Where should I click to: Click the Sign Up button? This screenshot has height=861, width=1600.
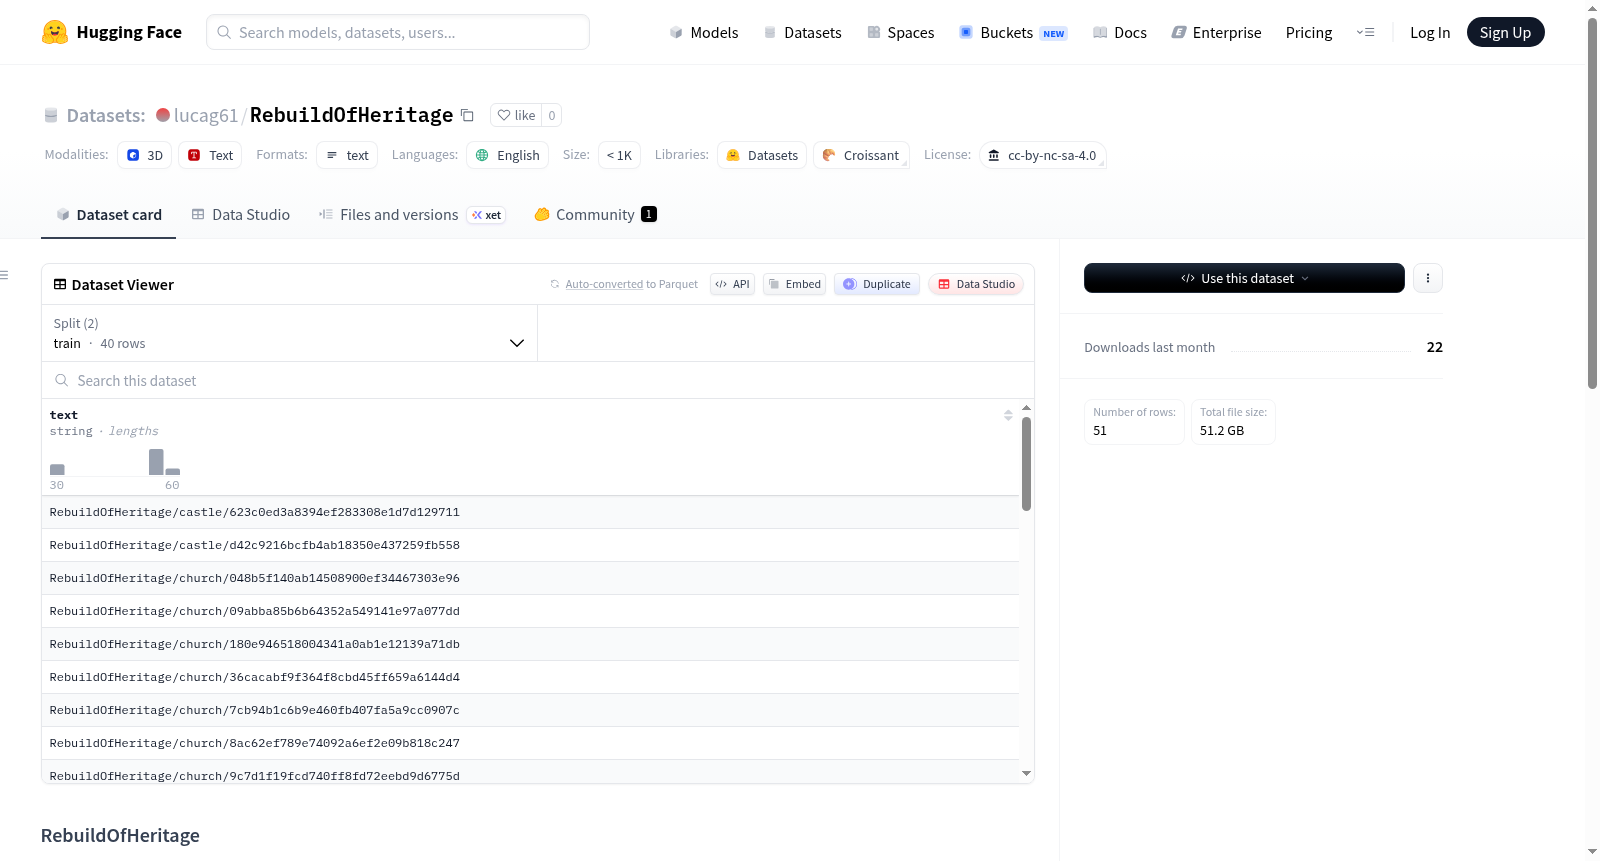[x=1505, y=32]
